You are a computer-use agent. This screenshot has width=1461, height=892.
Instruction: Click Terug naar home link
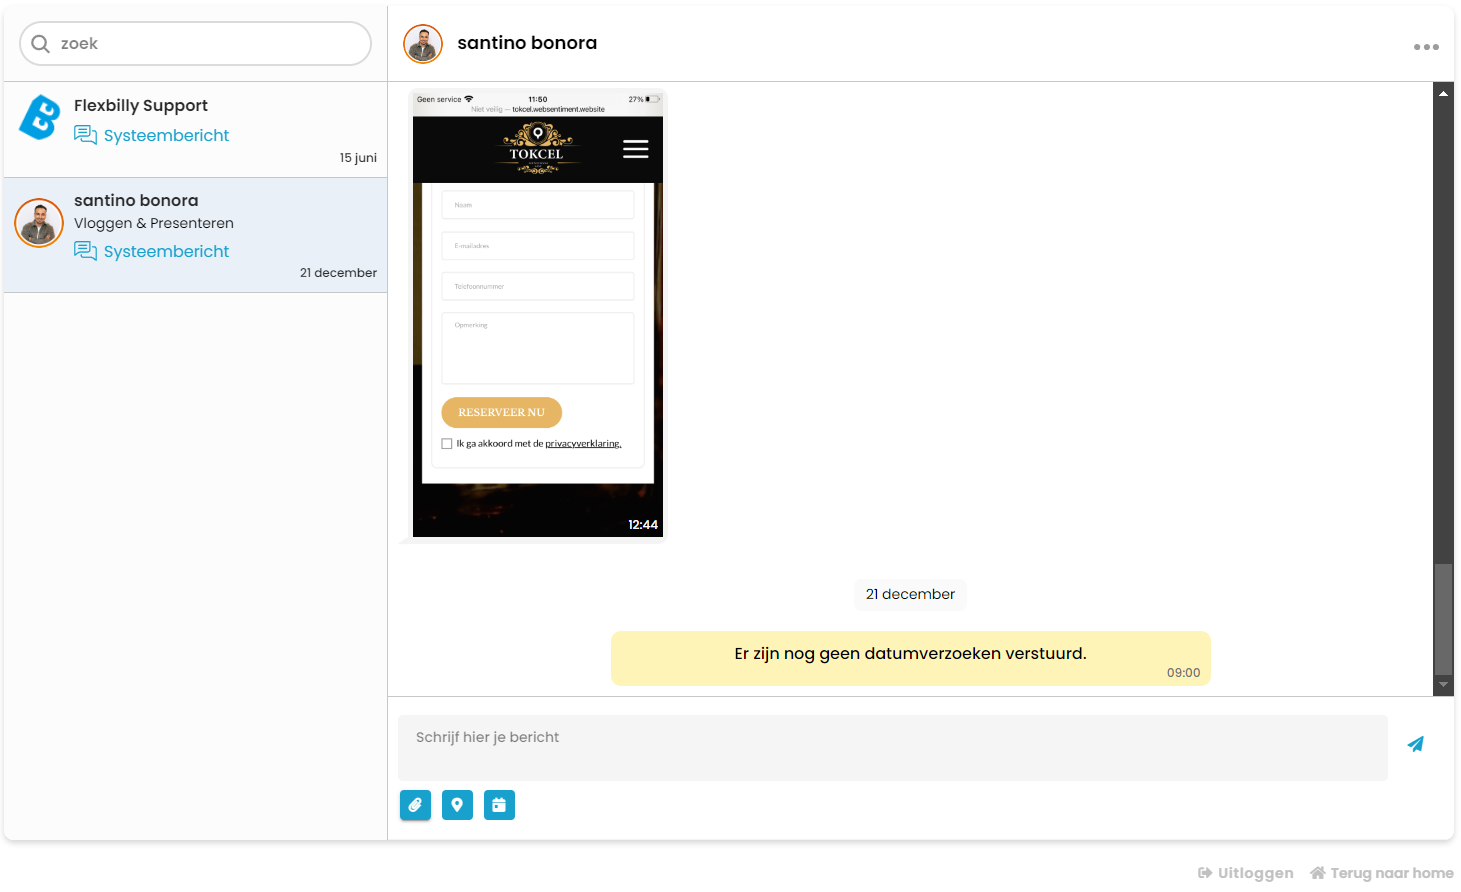[x=1382, y=873]
